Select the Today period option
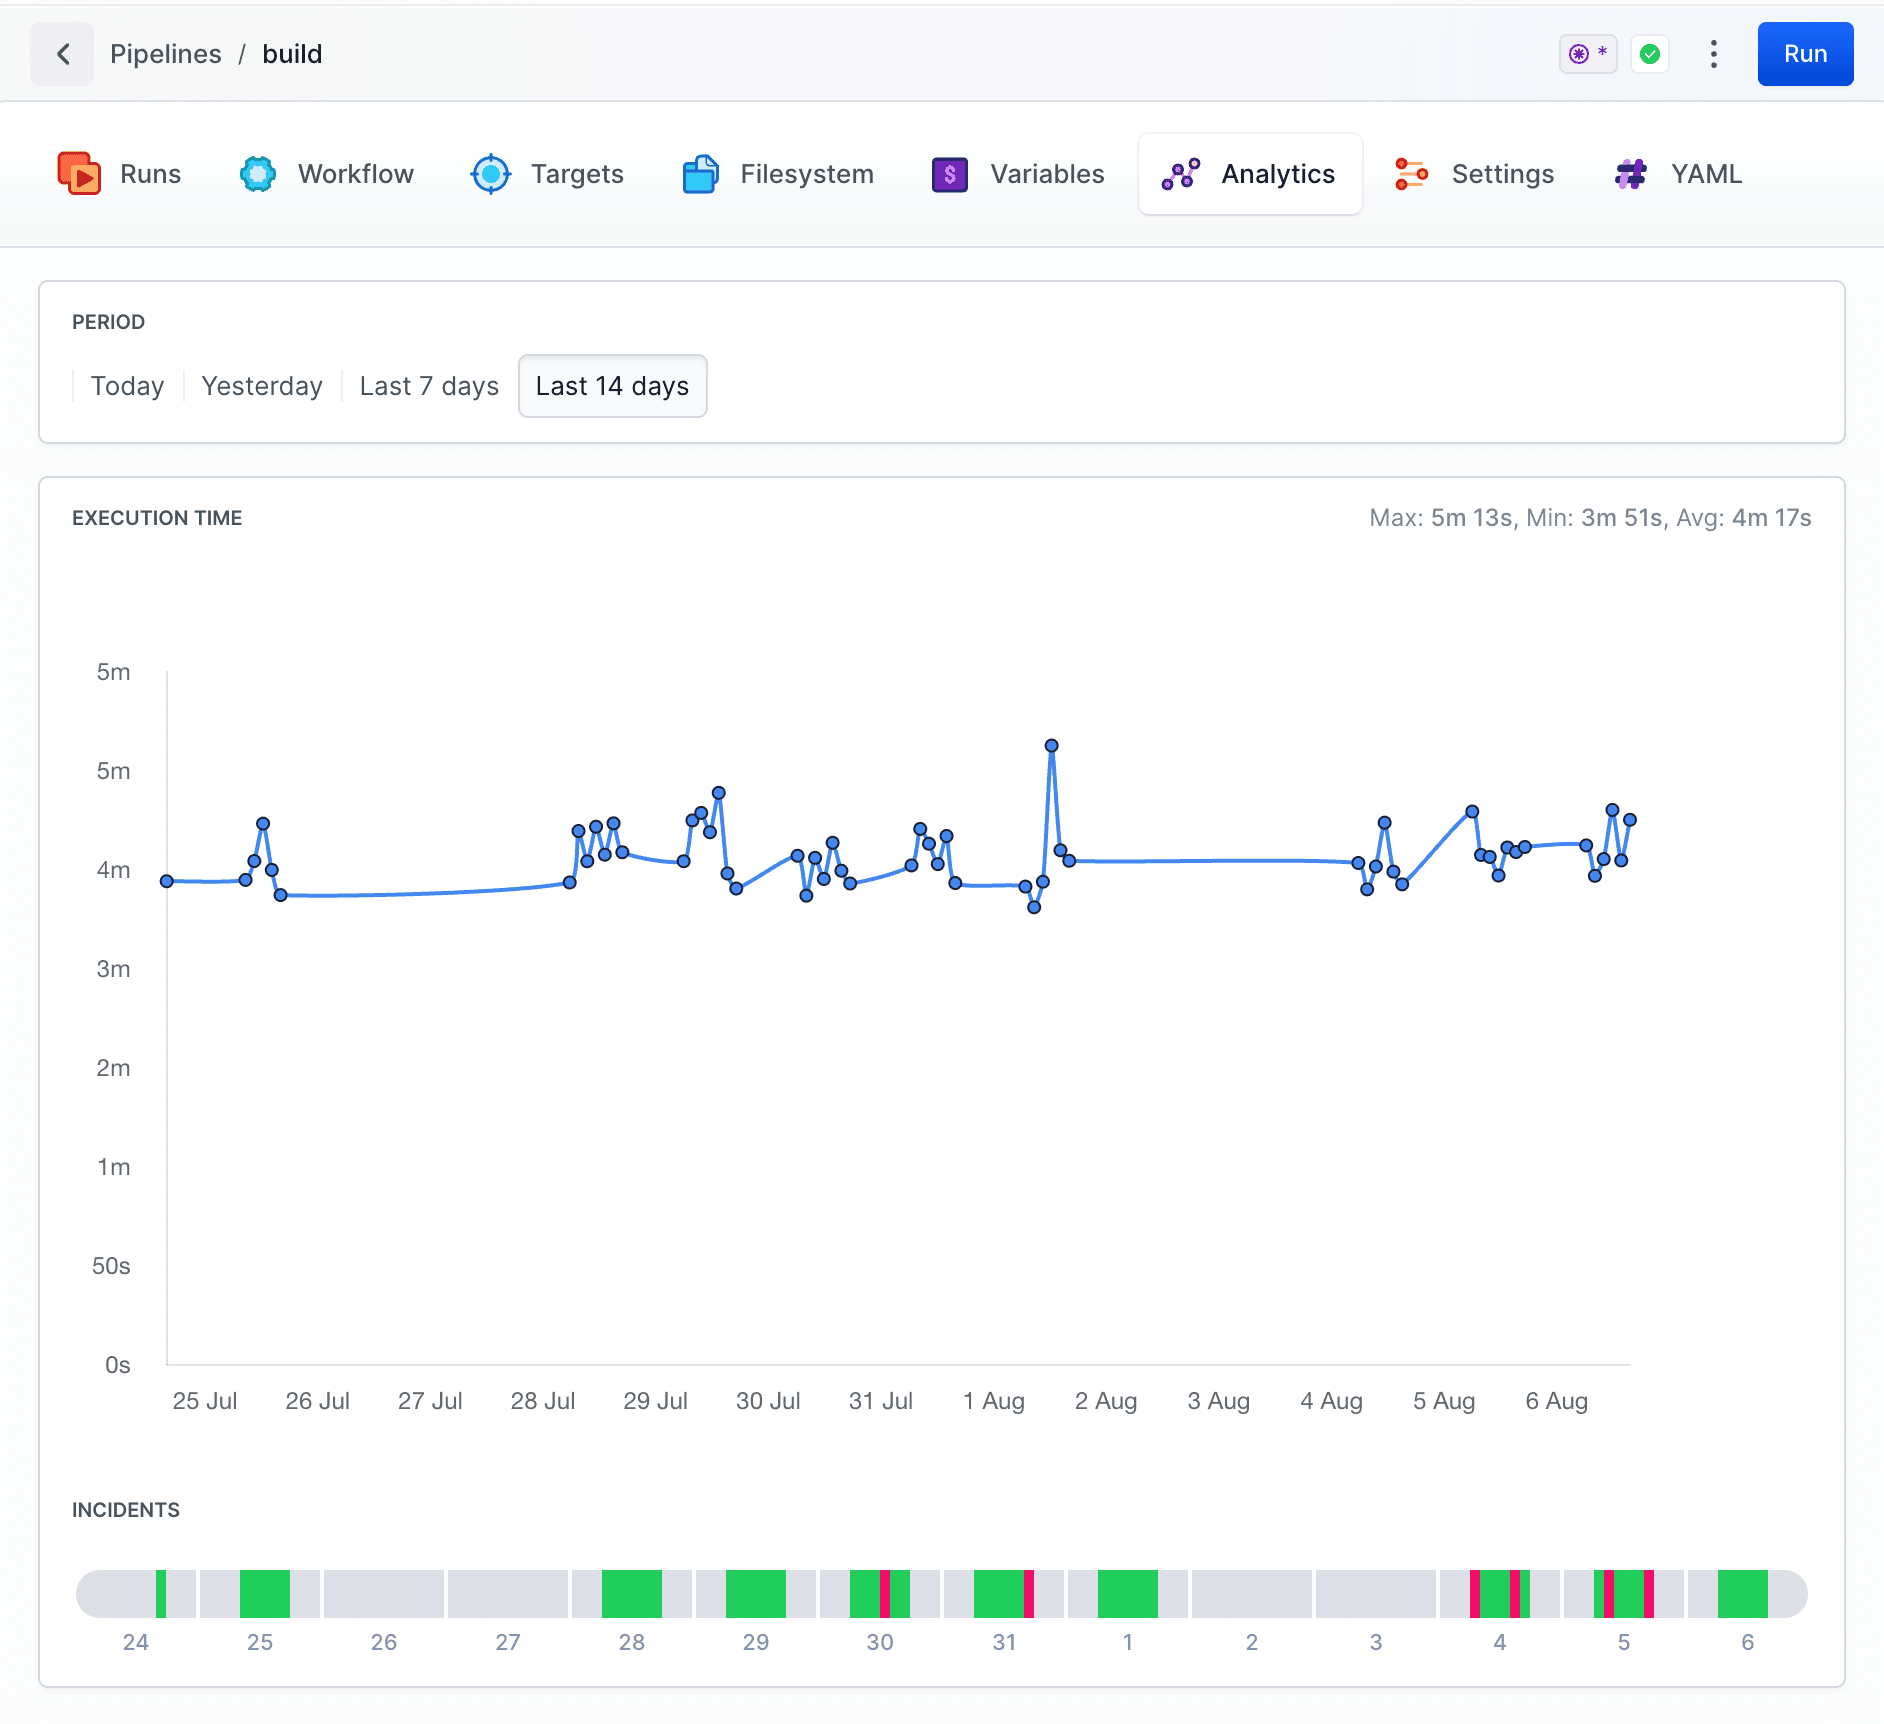Screen dimensions: 1884x1724 pos(127,386)
